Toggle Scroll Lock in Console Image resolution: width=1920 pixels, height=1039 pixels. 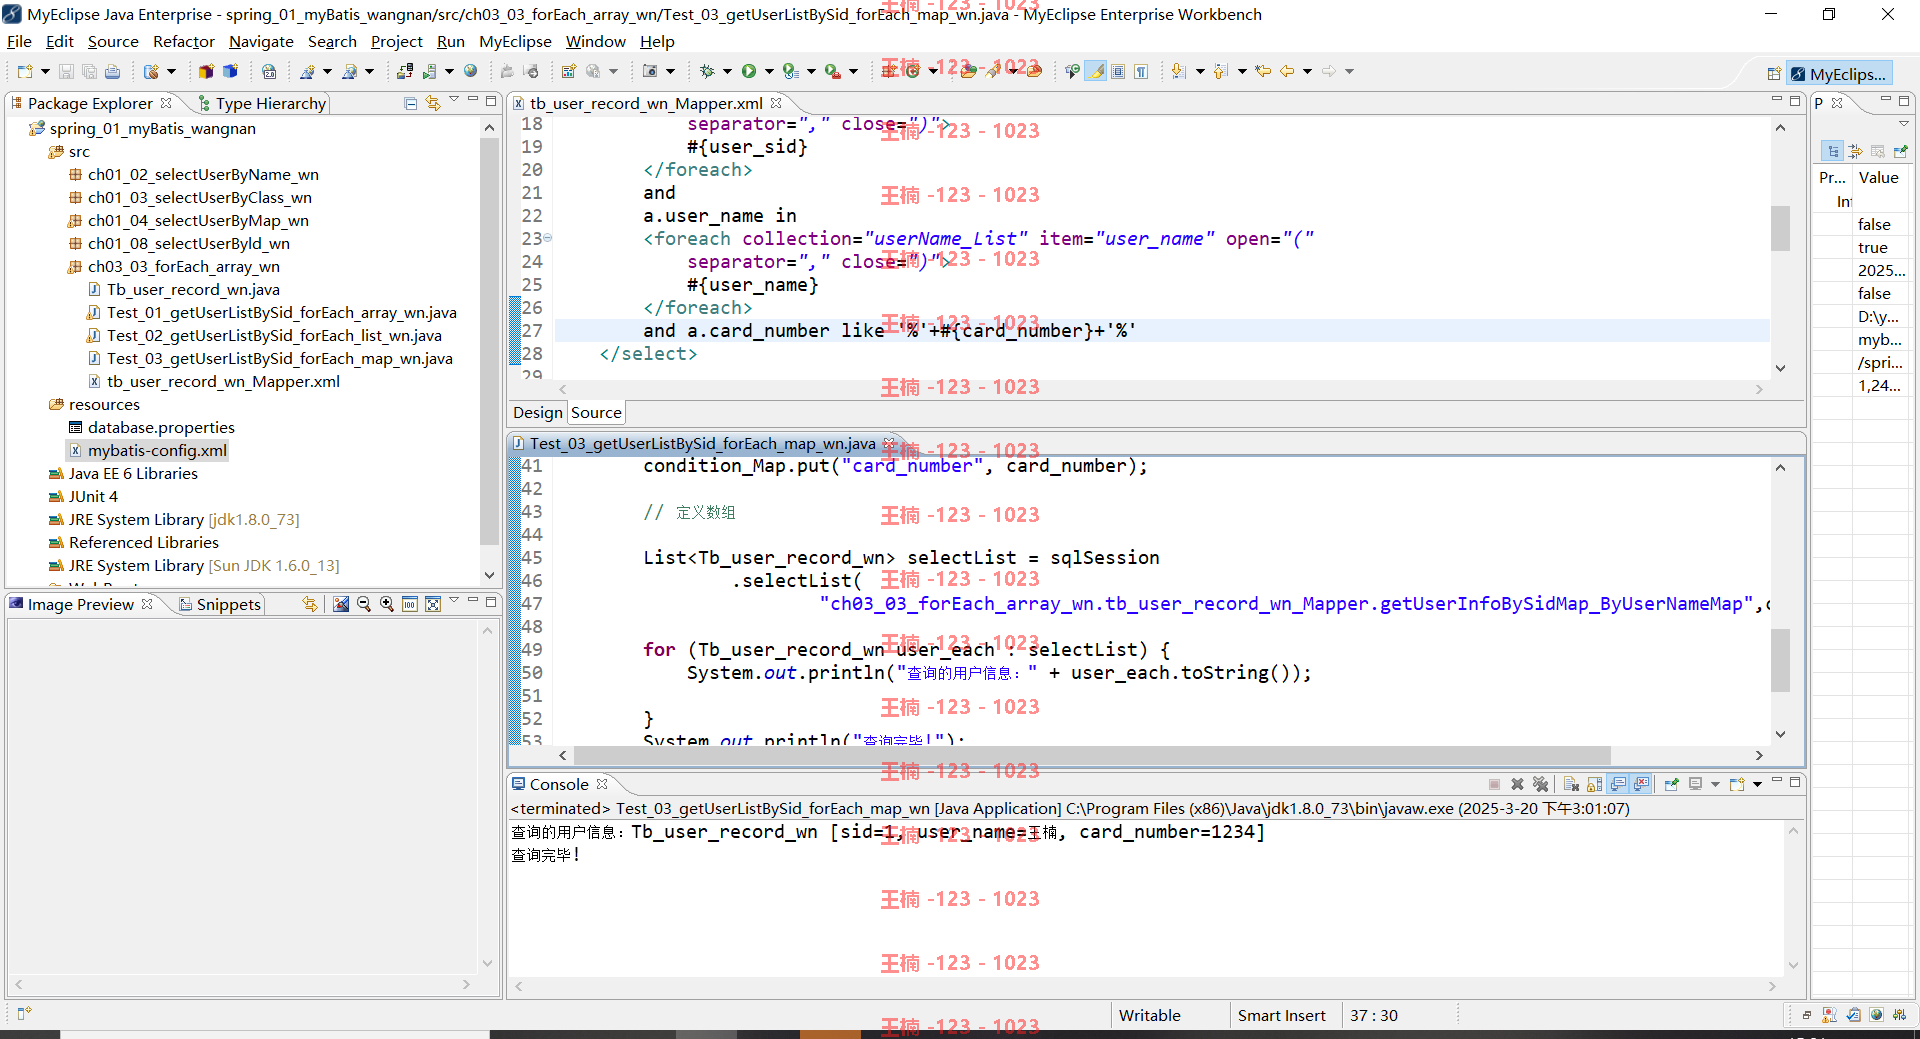pos(1594,784)
